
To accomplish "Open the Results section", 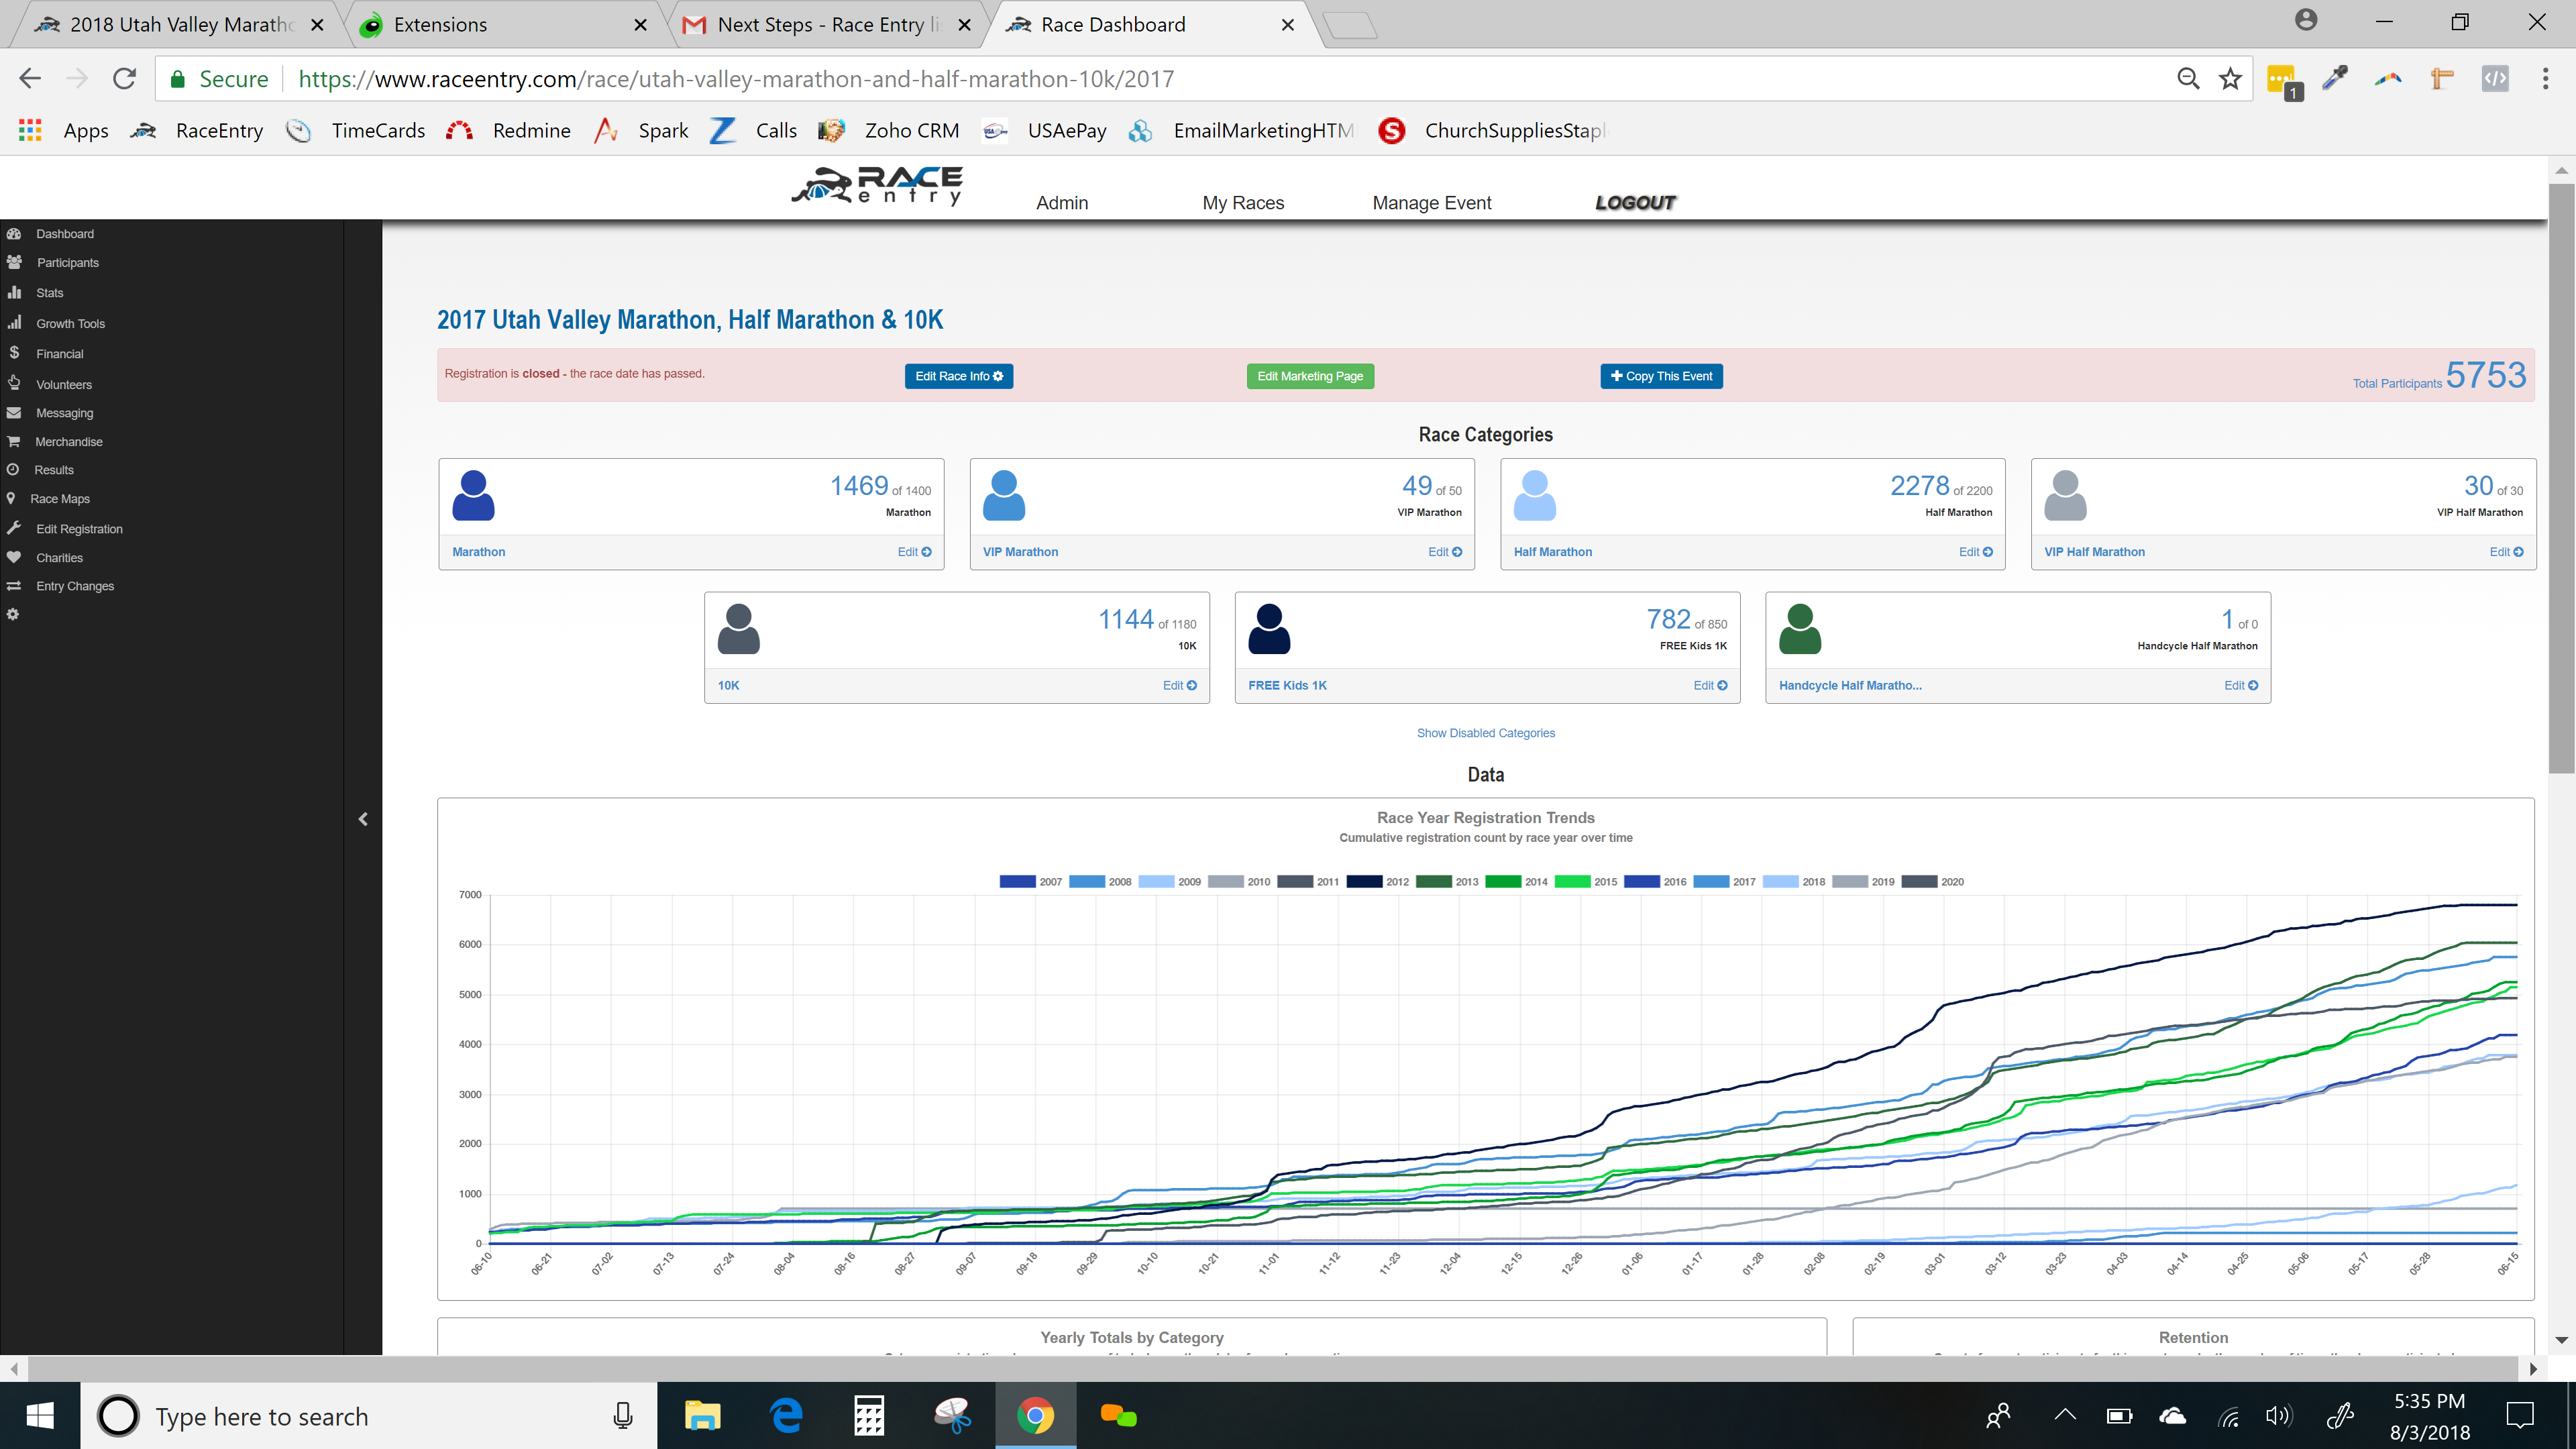I will pyautogui.click(x=54, y=469).
